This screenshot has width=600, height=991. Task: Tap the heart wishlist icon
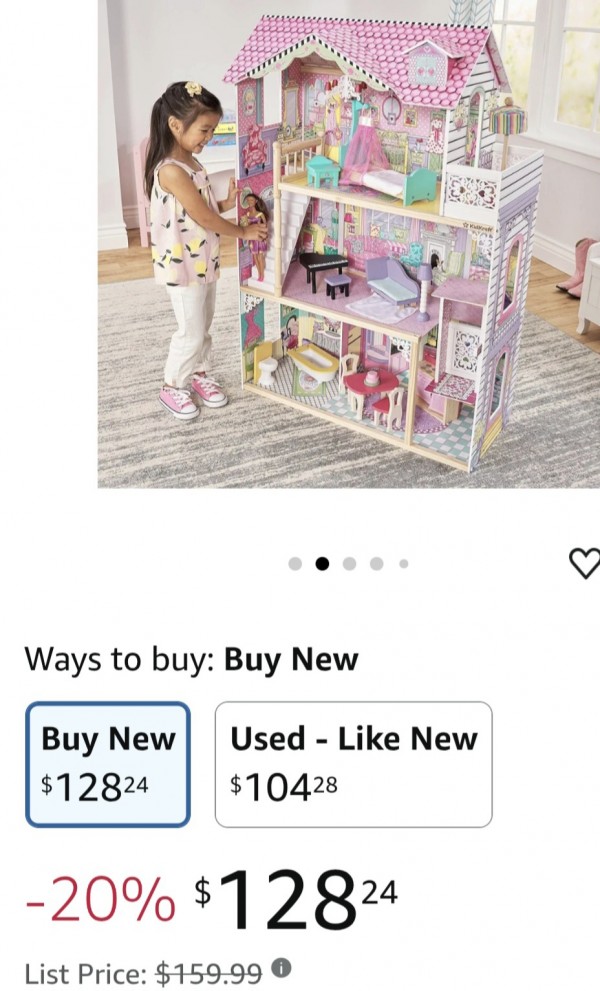[585, 563]
